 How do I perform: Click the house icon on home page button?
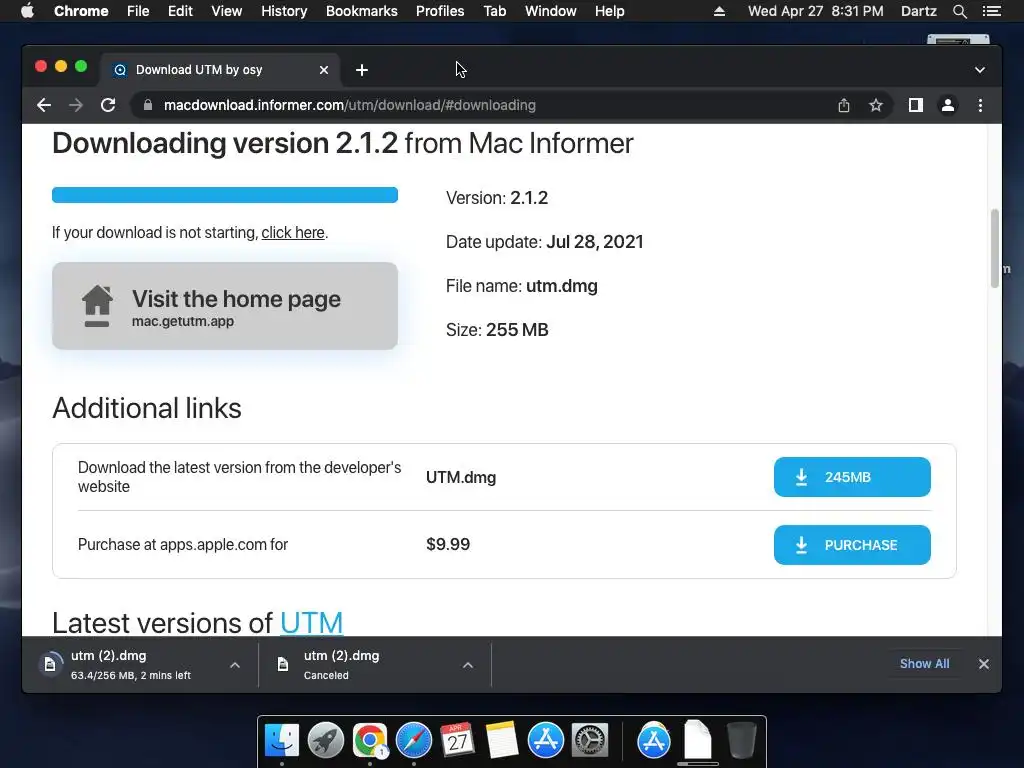97,306
